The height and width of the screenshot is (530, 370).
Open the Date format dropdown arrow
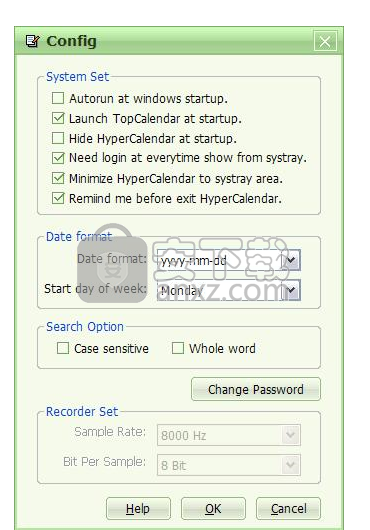pyautogui.click(x=291, y=260)
